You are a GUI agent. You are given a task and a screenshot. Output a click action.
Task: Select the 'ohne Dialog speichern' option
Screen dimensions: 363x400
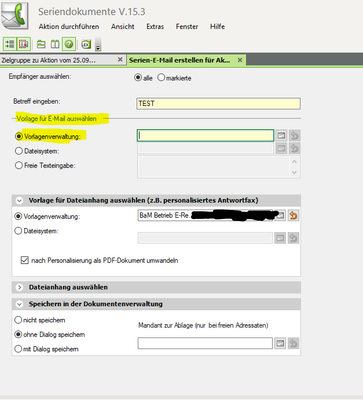click(18, 334)
